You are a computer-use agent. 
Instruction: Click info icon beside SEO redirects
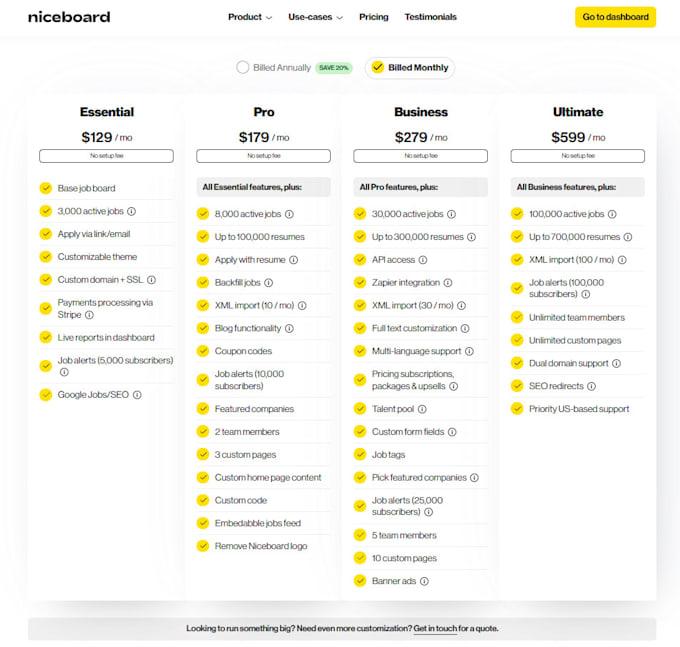(x=591, y=386)
